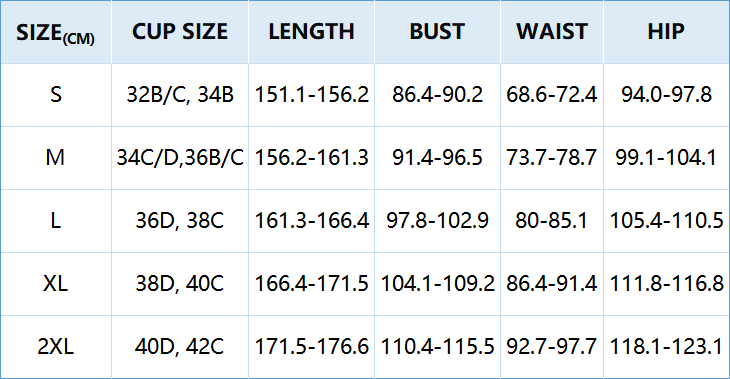This screenshot has width=730, height=379.
Task: Select waist value 80-85.1
Action: (x=552, y=221)
